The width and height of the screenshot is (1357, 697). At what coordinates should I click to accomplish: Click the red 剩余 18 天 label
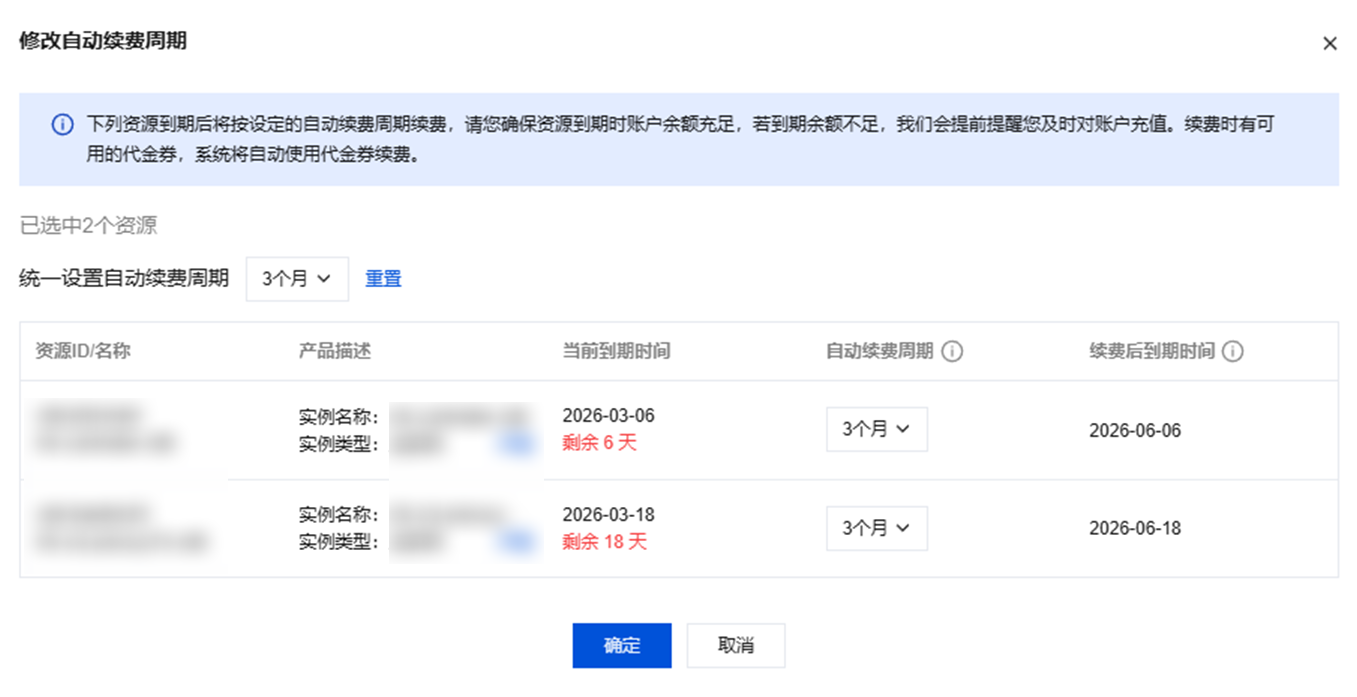(604, 542)
